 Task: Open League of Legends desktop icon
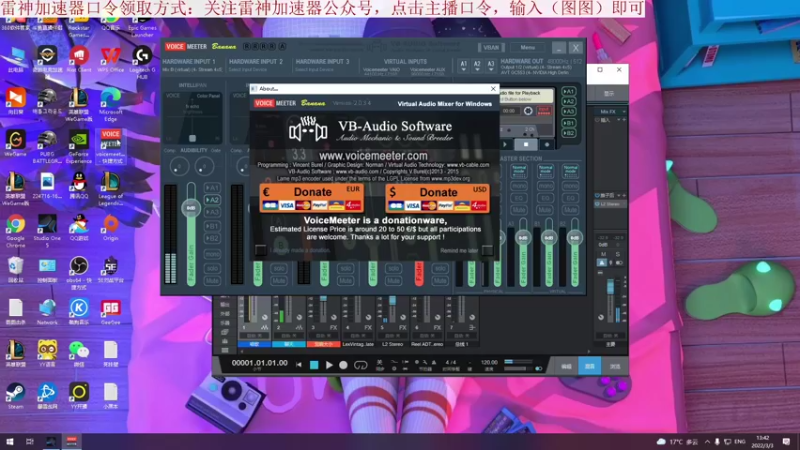(x=110, y=189)
